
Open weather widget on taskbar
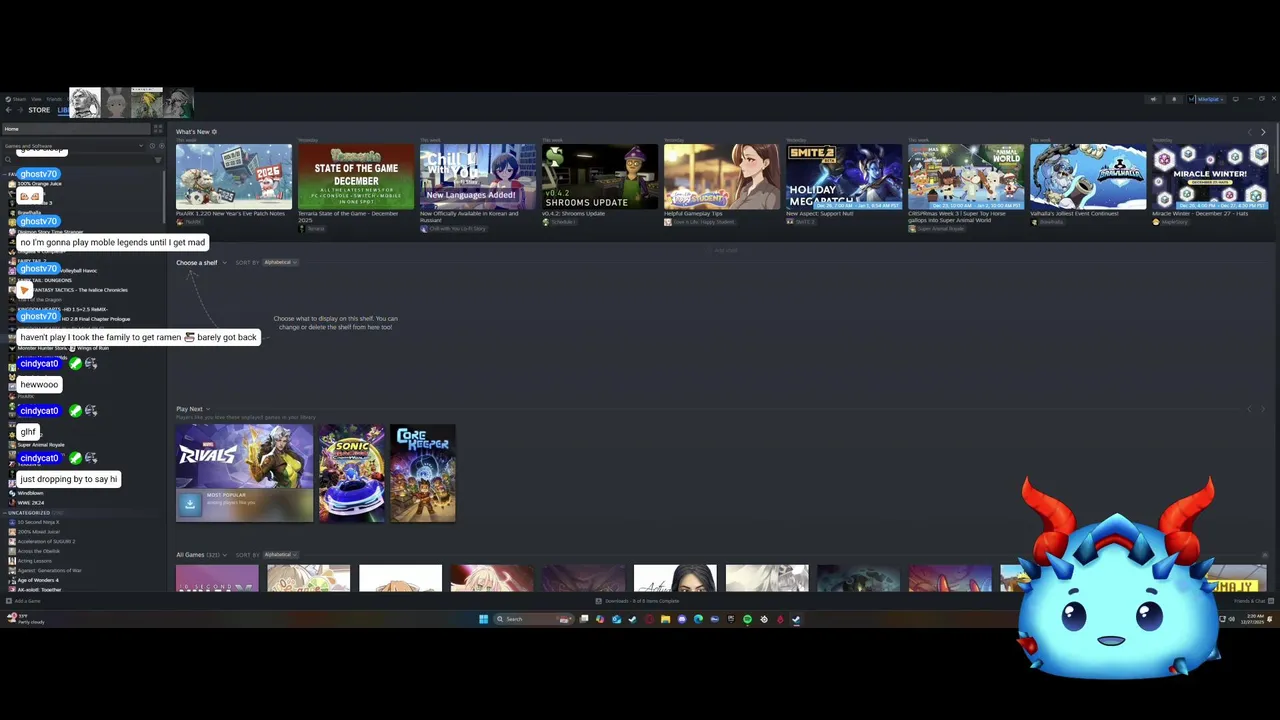[25, 619]
